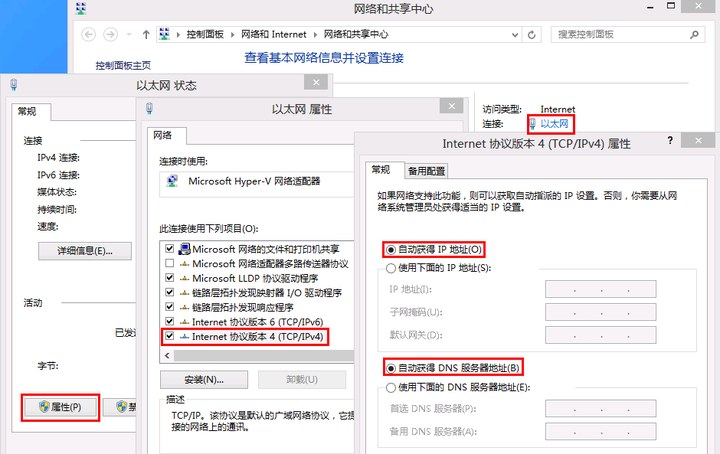
Task: Click 安装(N)... button
Action: coord(204,380)
